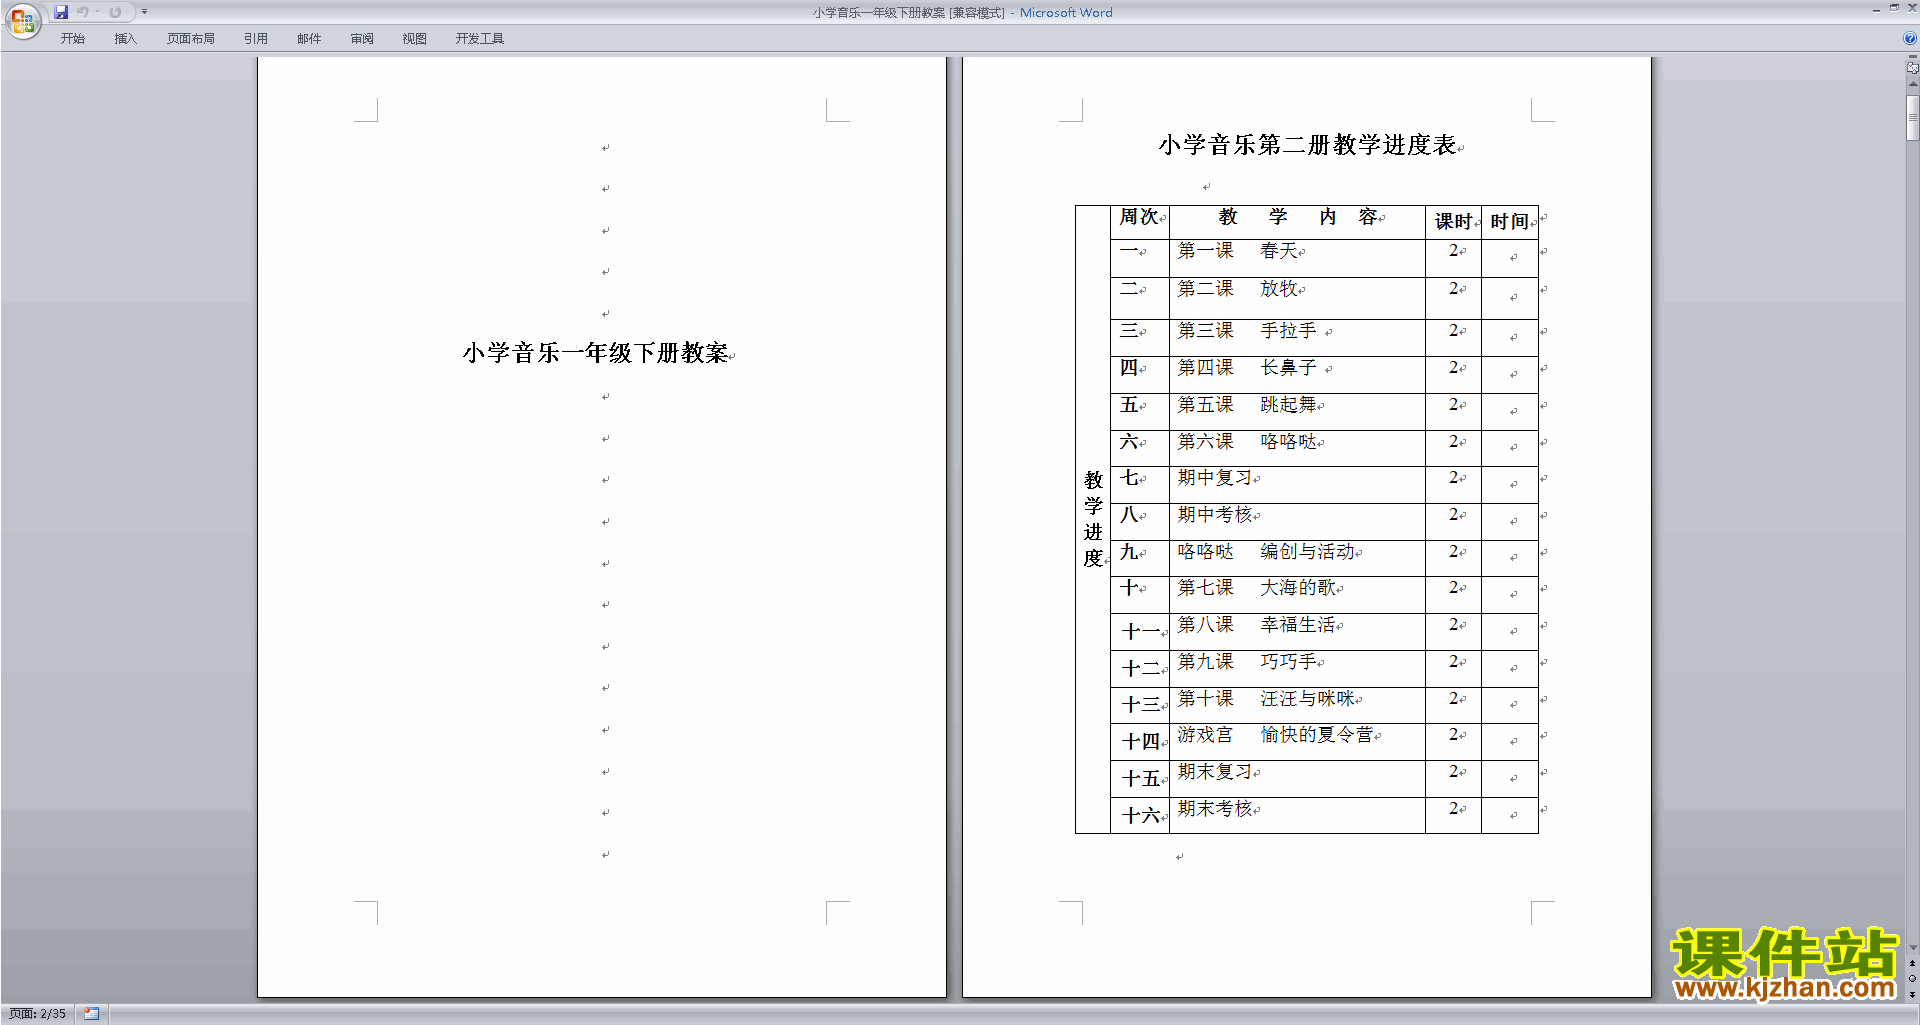Click the cell 第八课 幸福生活
Viewport: 1920px width, 1025px height.
(1298, 632)
